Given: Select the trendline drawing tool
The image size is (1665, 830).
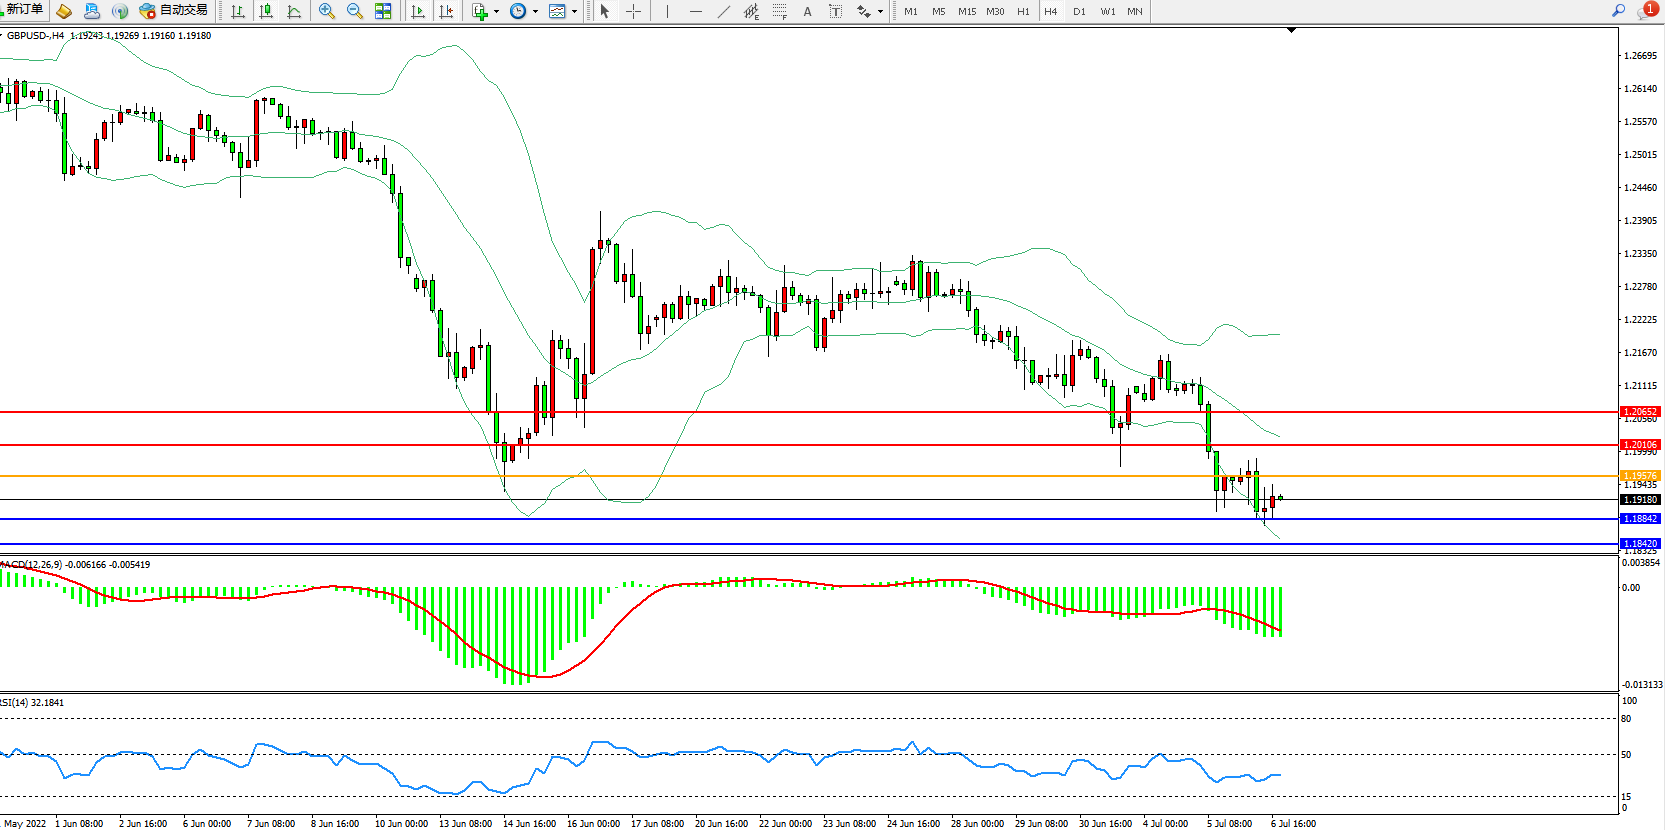Looking at the screenshot, I should [724, 12].
